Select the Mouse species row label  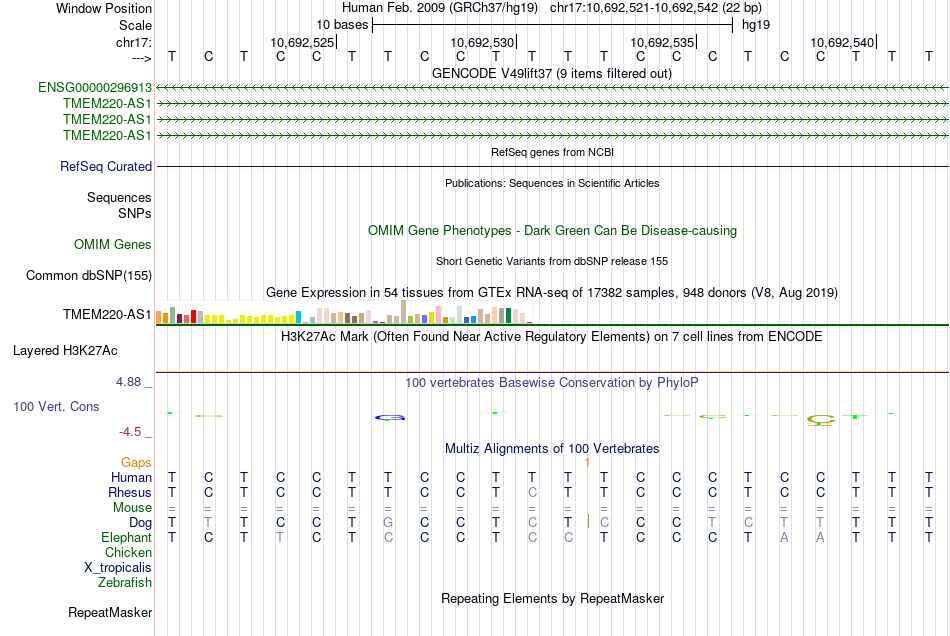pyautogui.click(x=133, y=508)
